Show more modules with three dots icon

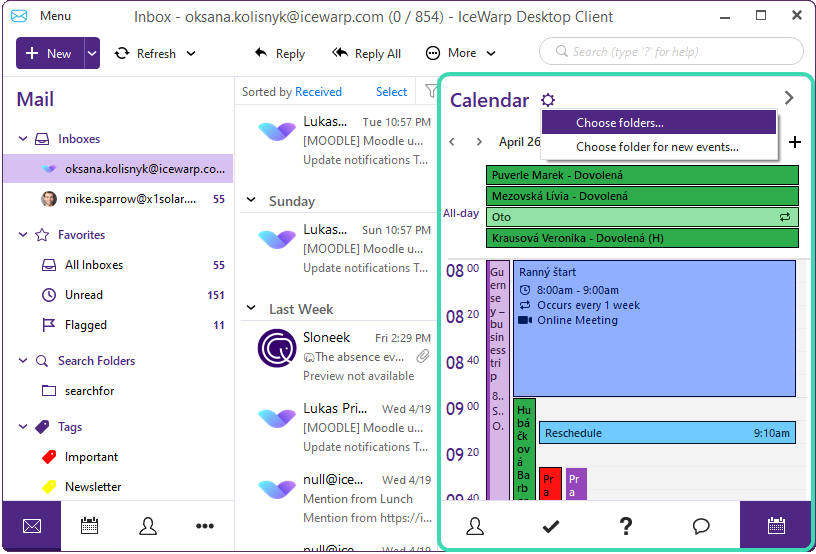point(205,526)
